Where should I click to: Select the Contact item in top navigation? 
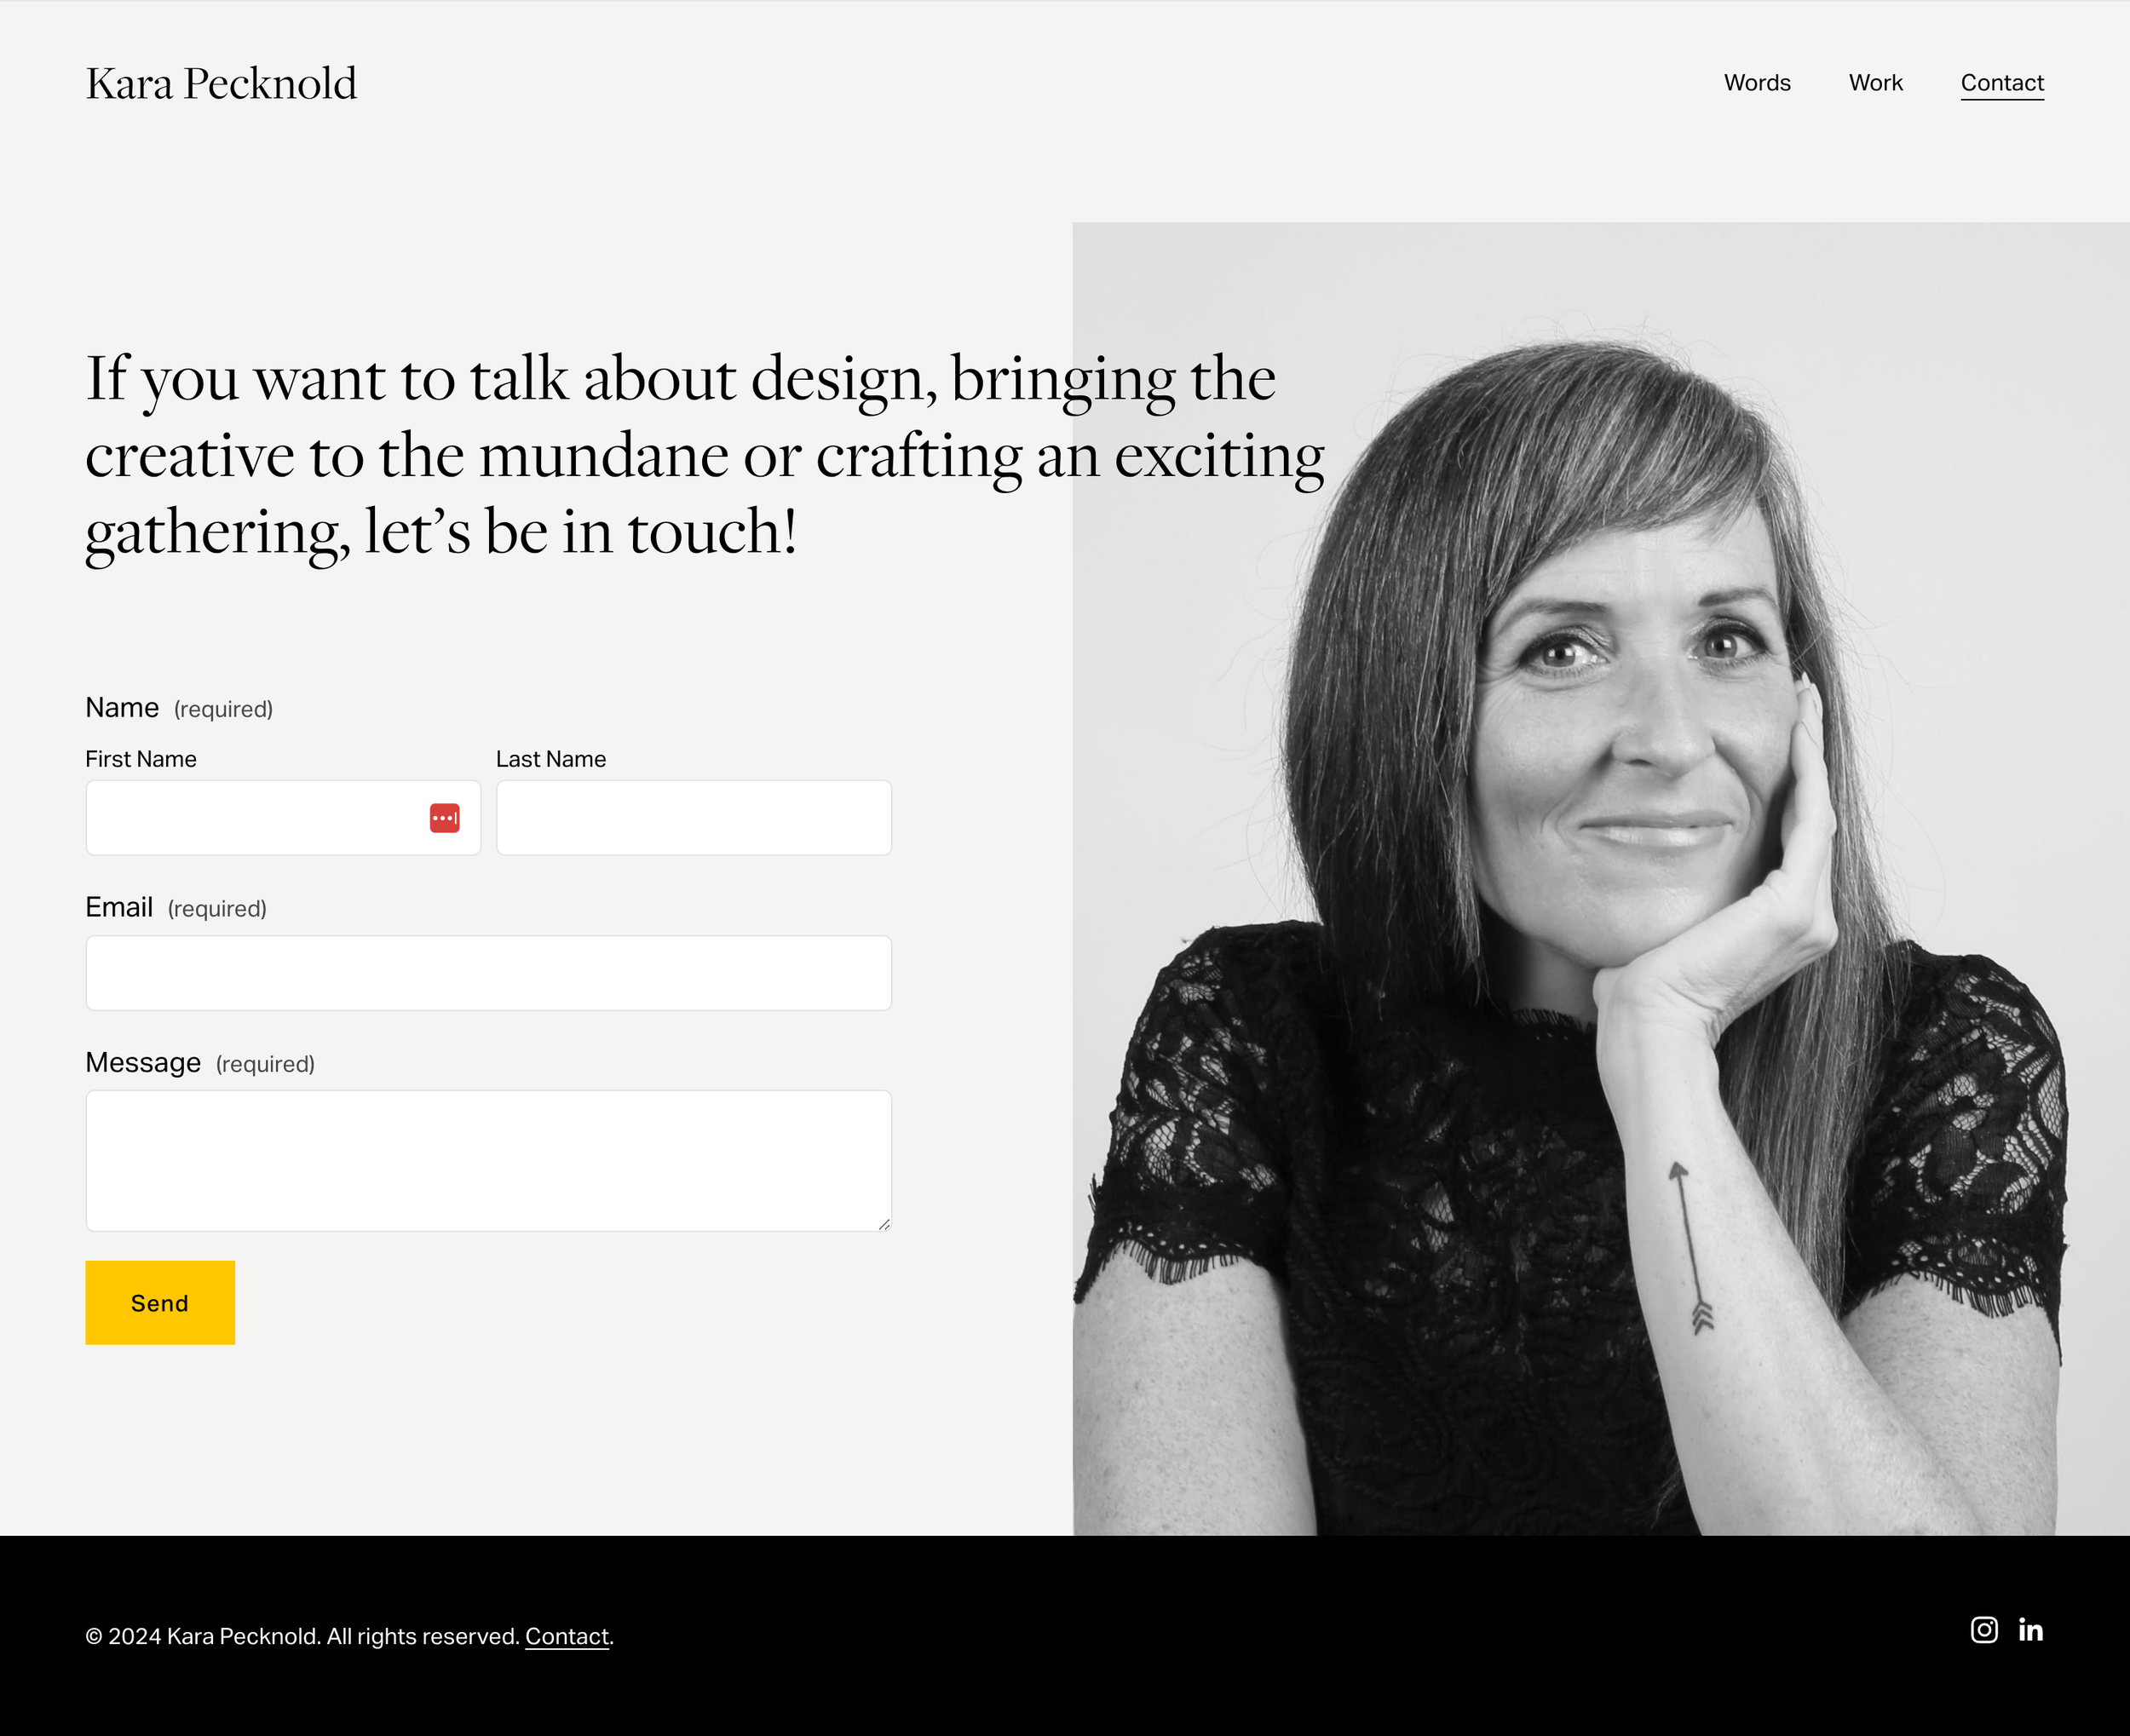(x=2002, y=83)
